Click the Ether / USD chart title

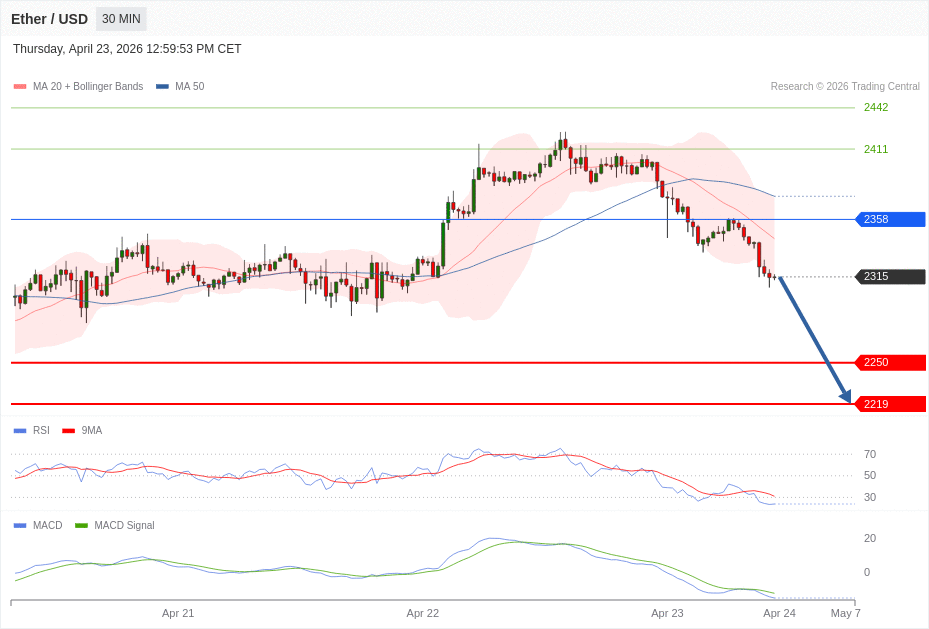point(49,19)
